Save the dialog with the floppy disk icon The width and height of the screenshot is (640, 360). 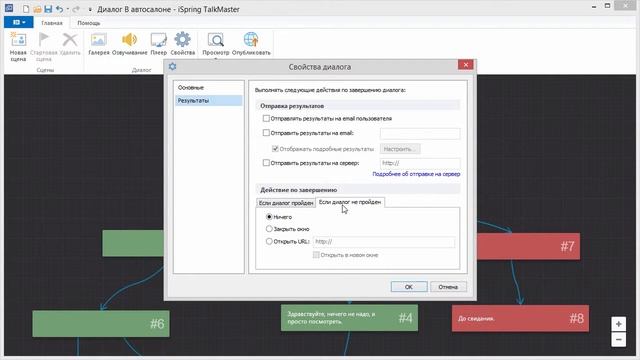48,9
